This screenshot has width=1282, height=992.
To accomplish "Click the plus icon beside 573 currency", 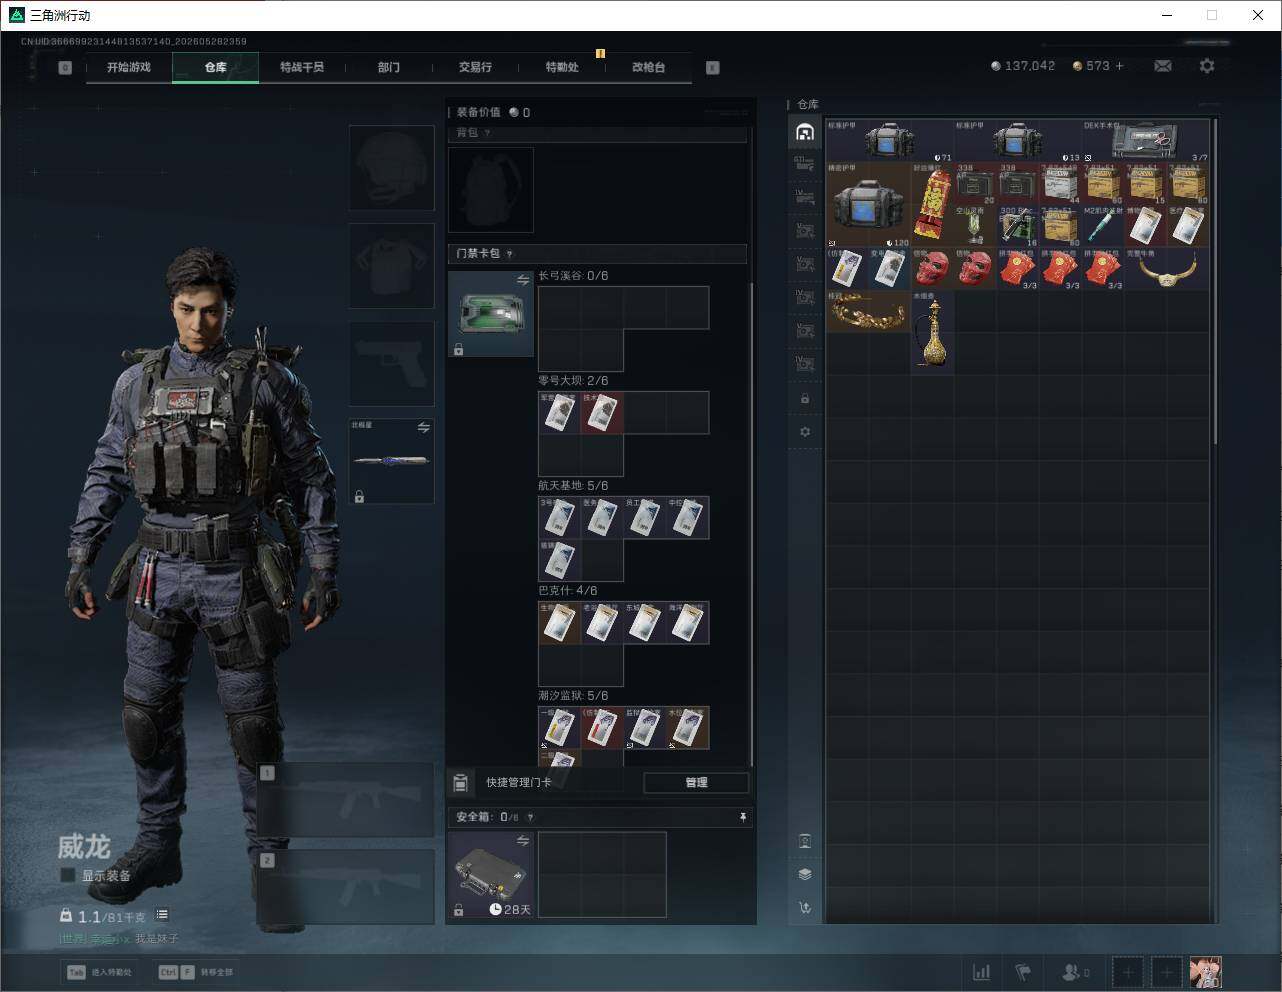I will (1119, 66).
